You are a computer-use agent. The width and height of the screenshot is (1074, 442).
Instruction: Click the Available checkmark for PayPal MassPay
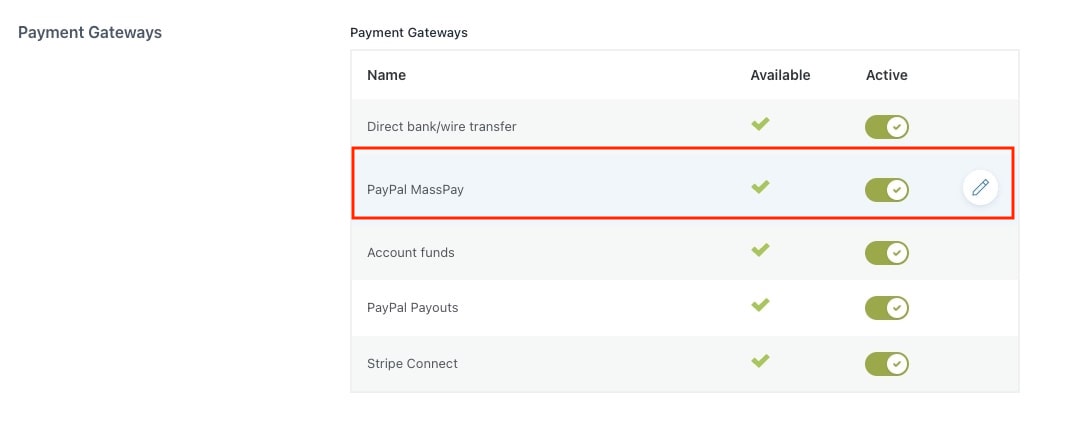[x=760, y=186]
